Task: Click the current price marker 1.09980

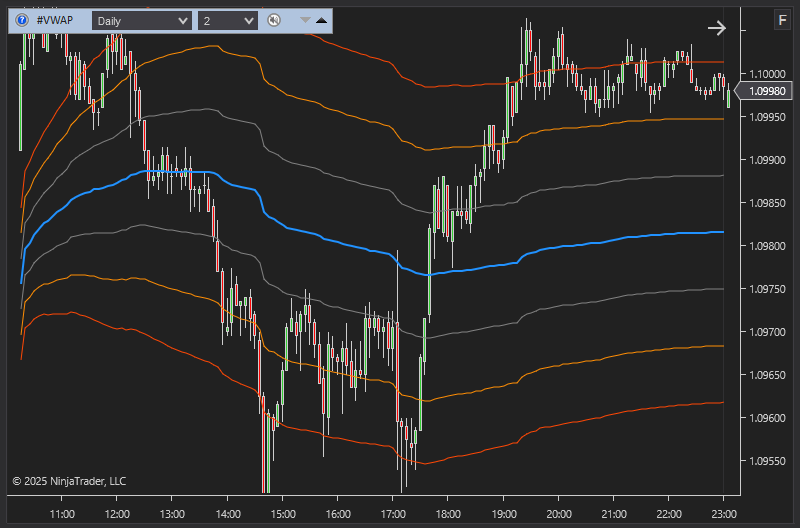Action: [766, 92]
